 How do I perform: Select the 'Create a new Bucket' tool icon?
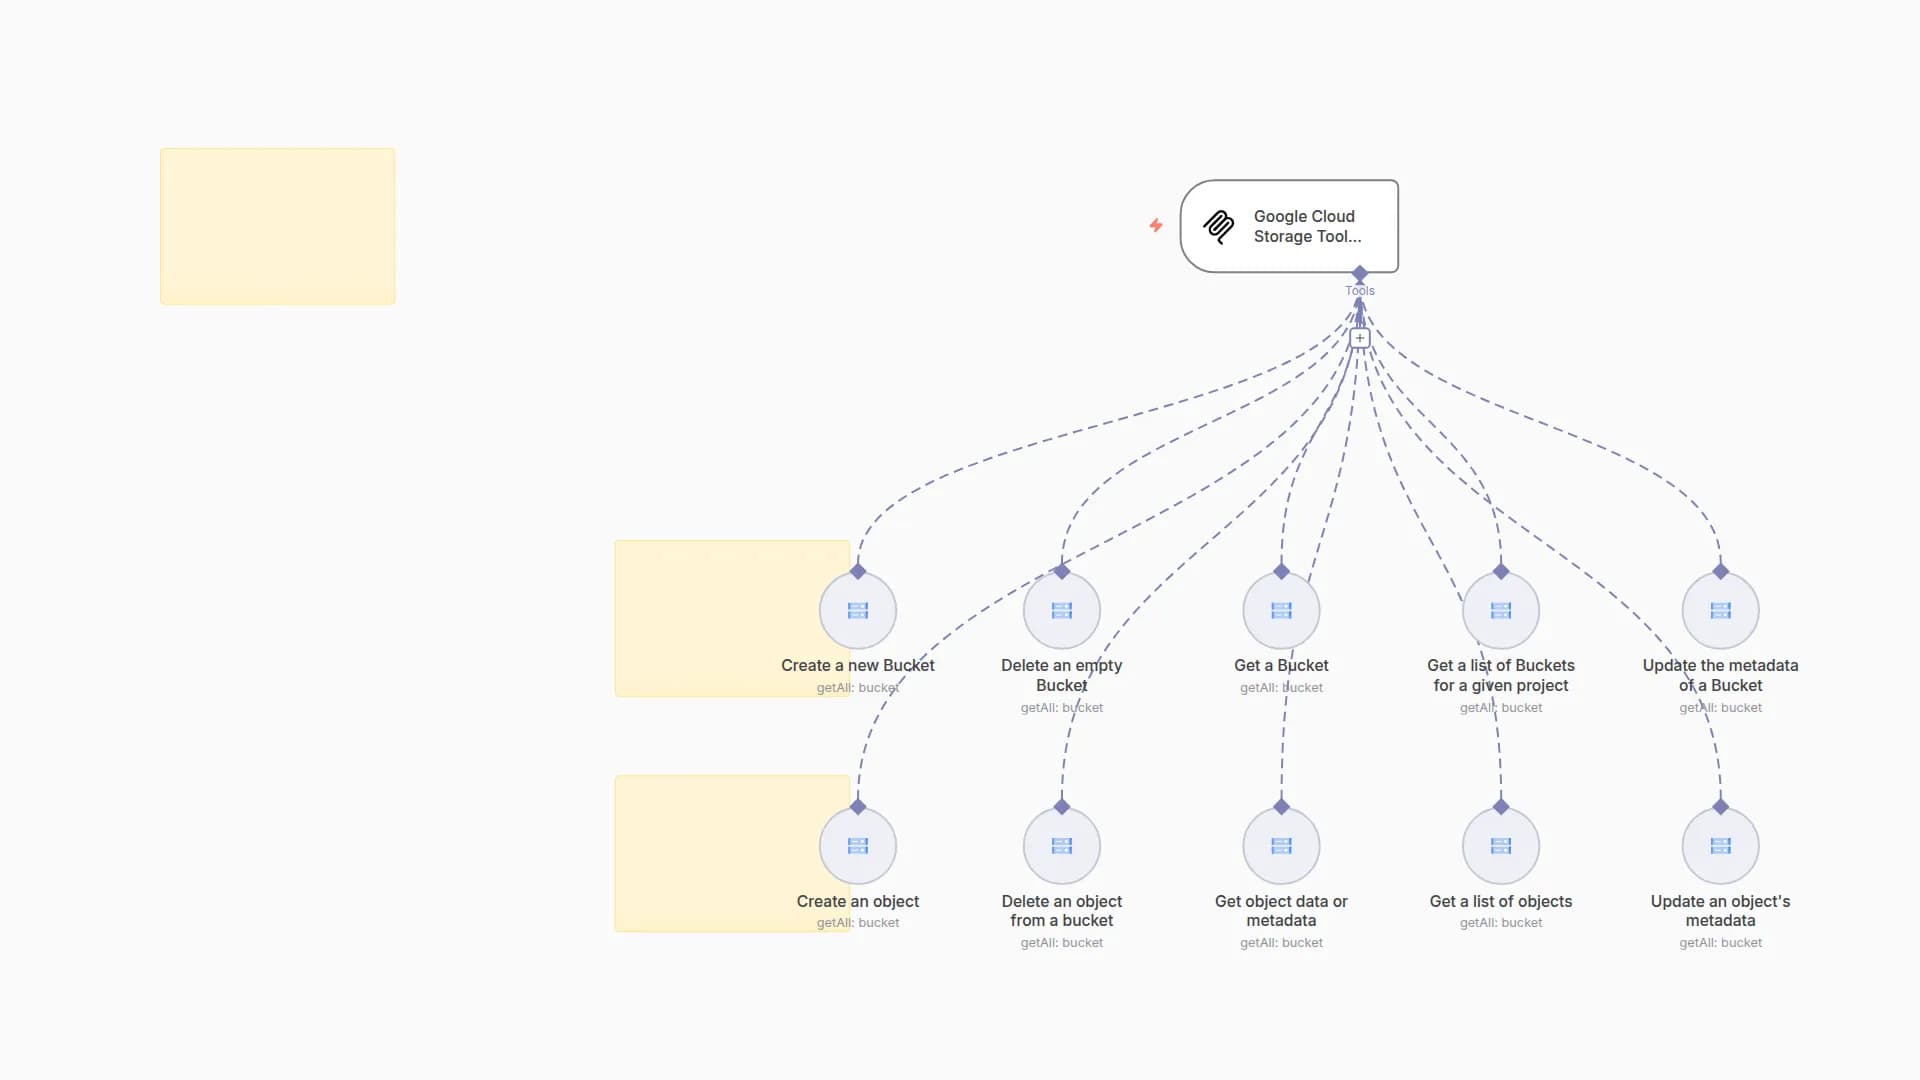(858, 610)
